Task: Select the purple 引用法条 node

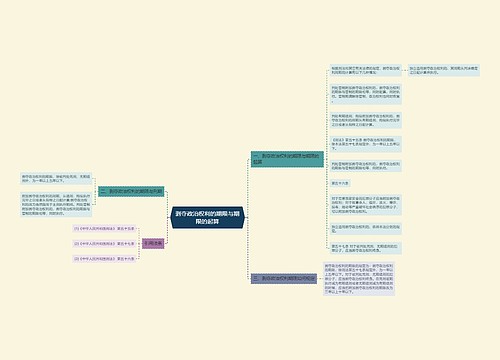Action: coord(153,243)
